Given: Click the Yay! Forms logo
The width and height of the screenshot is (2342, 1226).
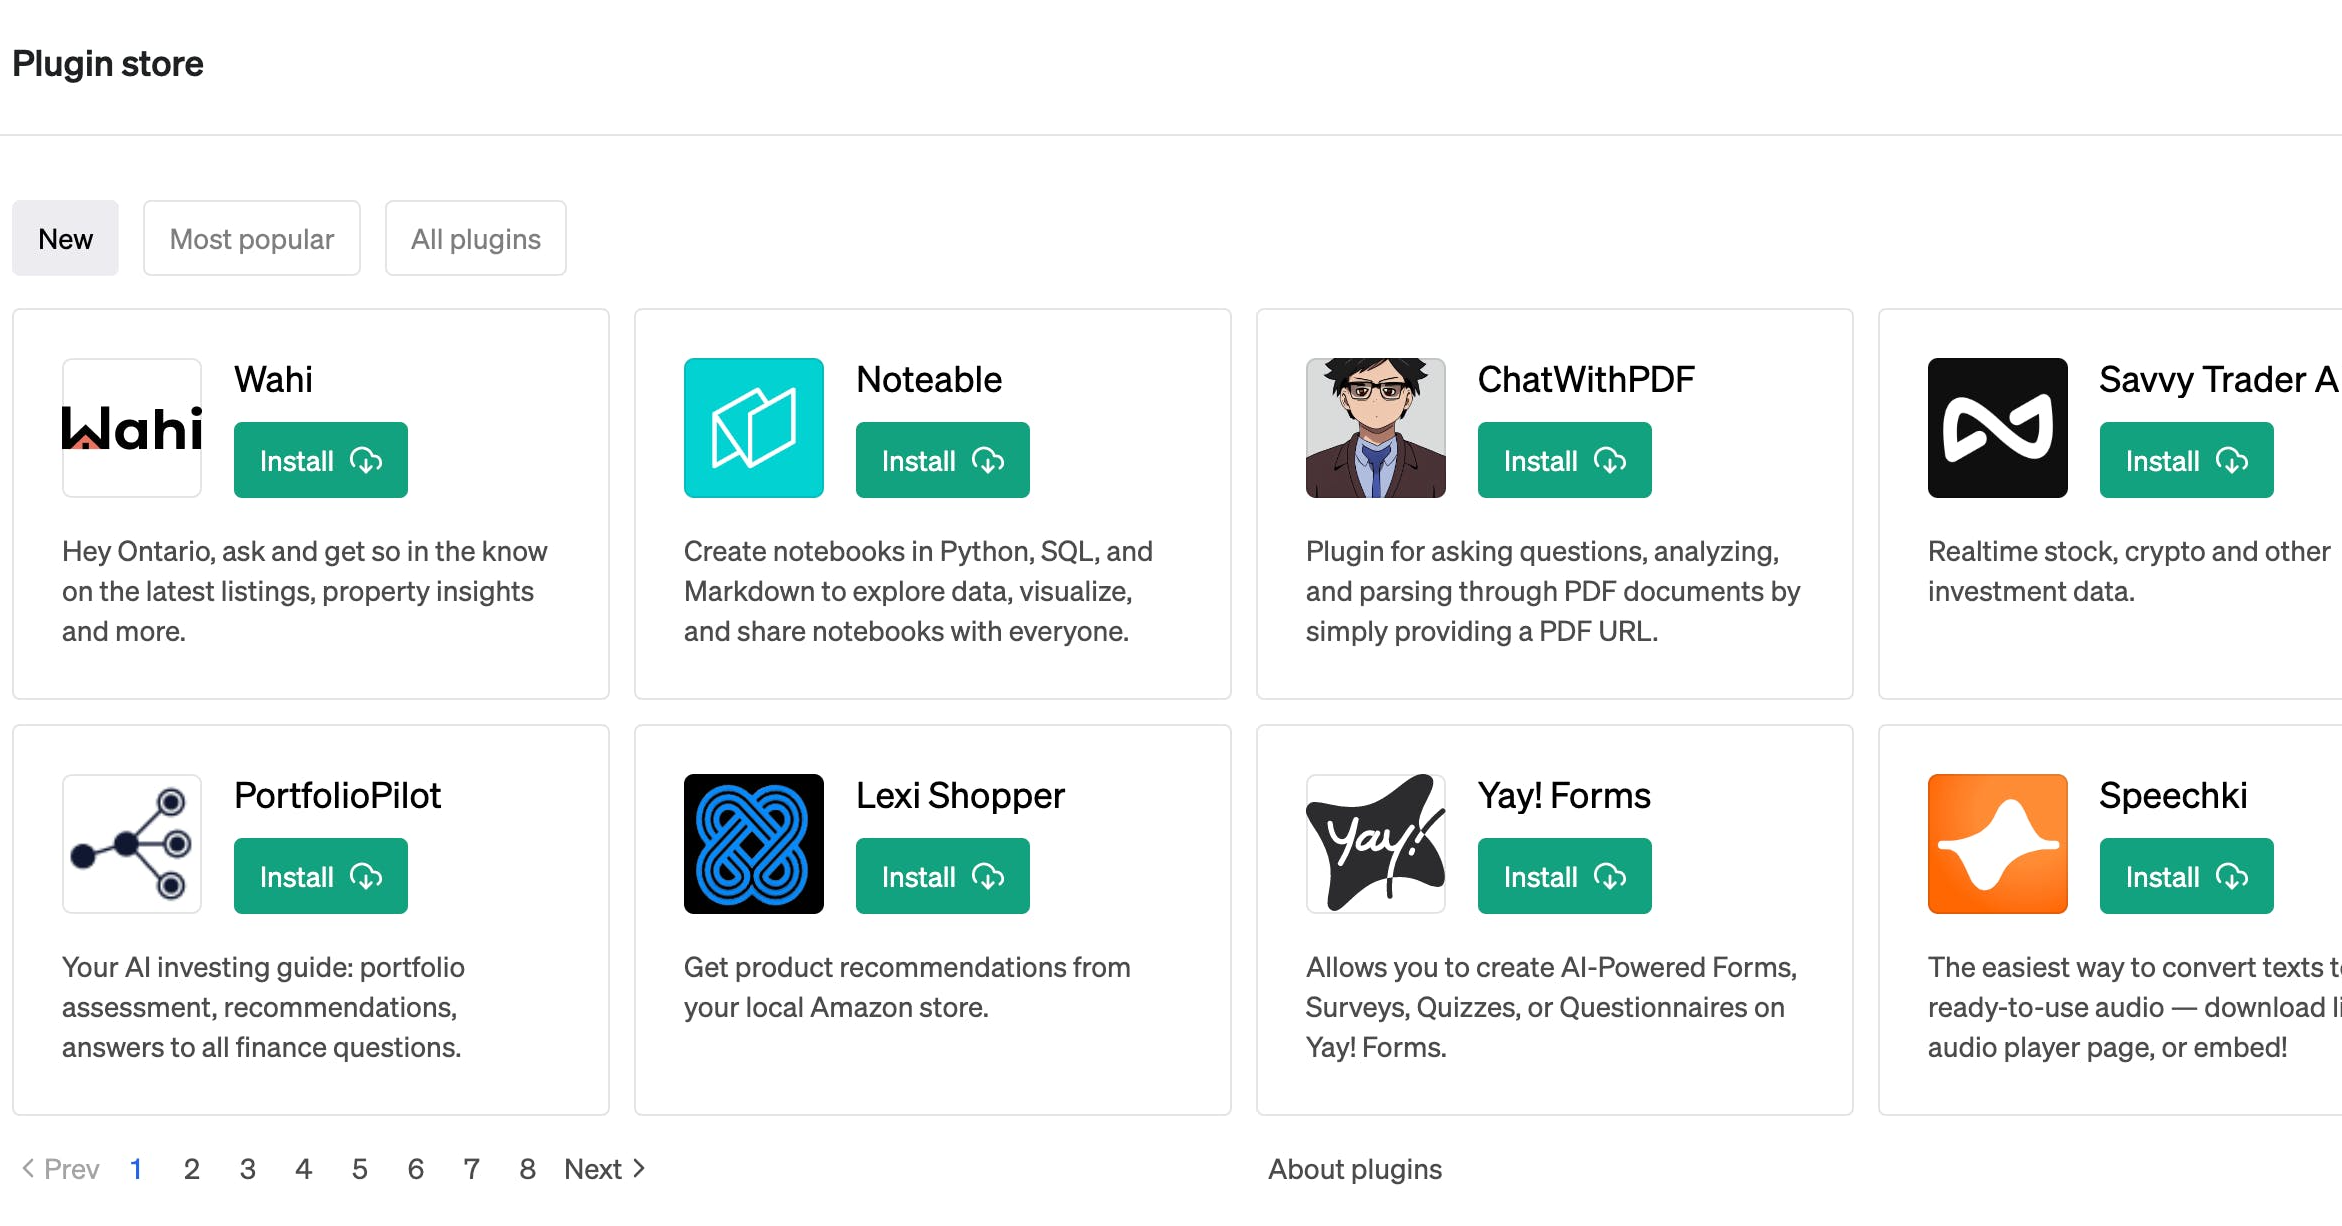Looking at the screenshot, I should pos(1376,844).
